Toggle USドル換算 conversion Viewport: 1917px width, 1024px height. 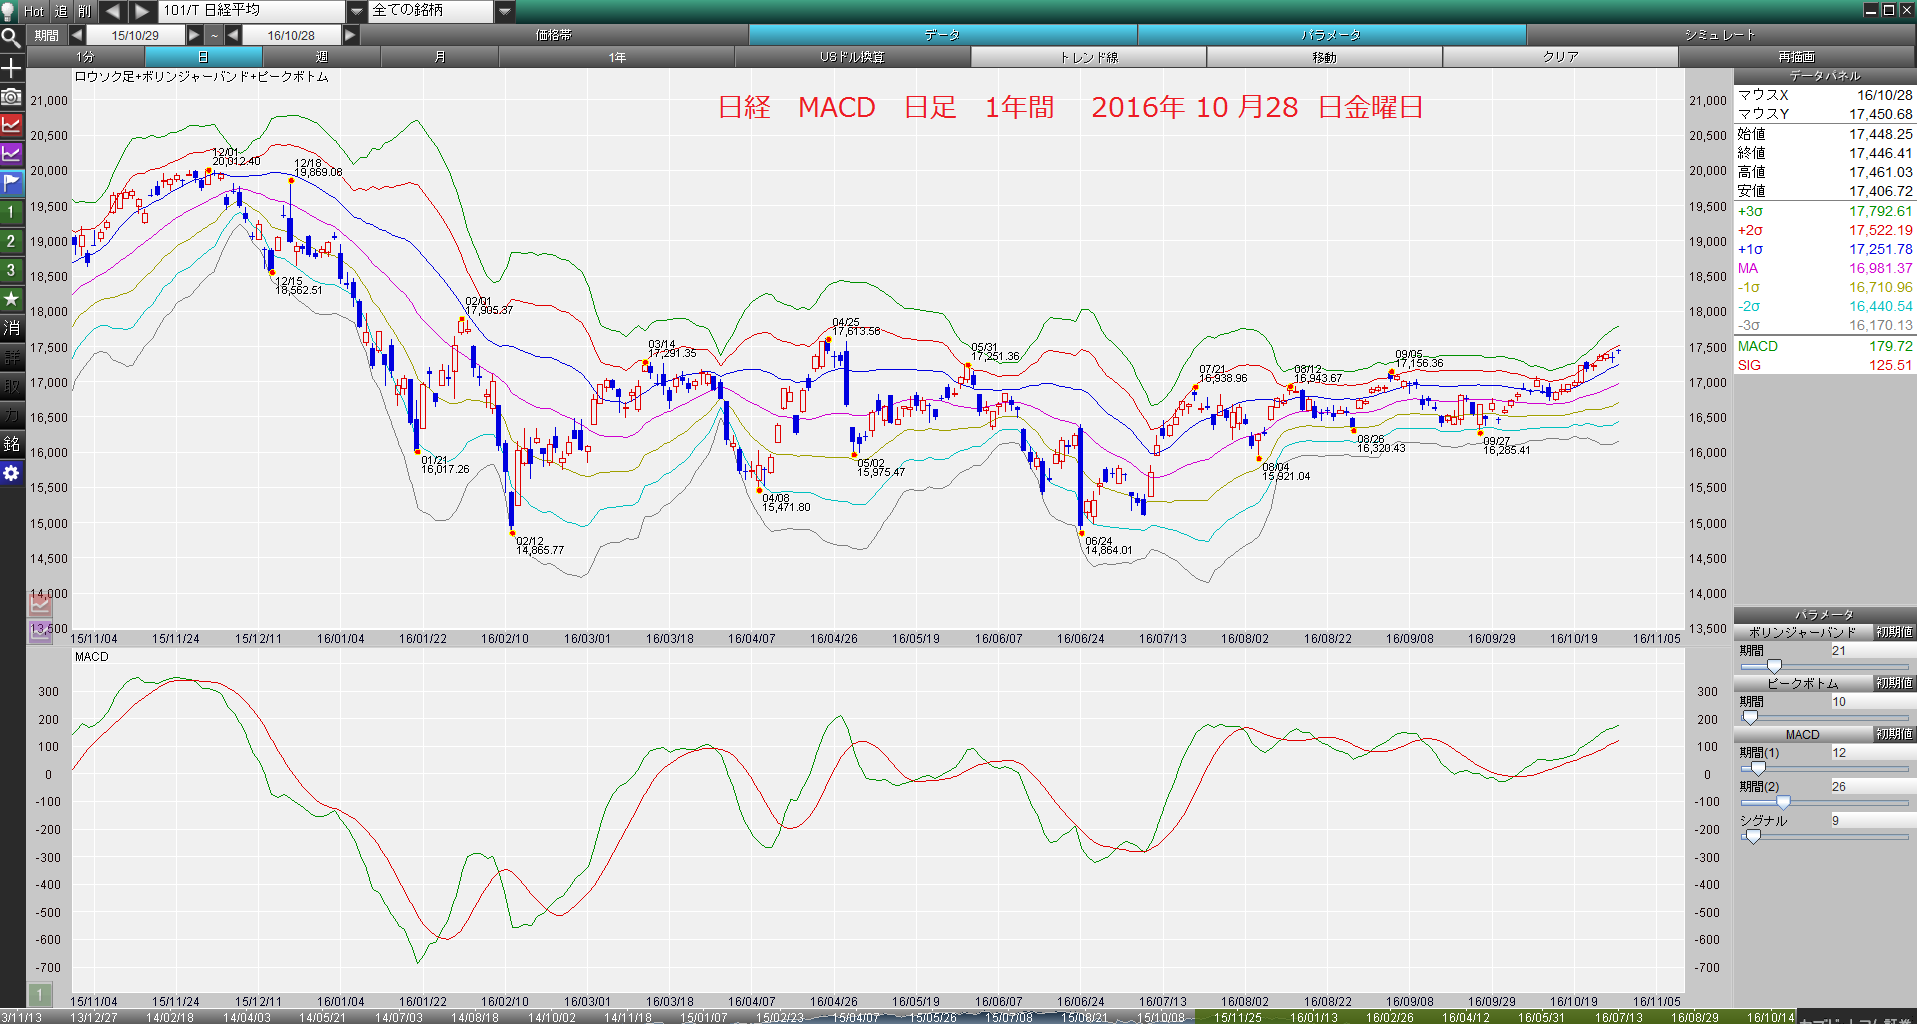(853, 57)
